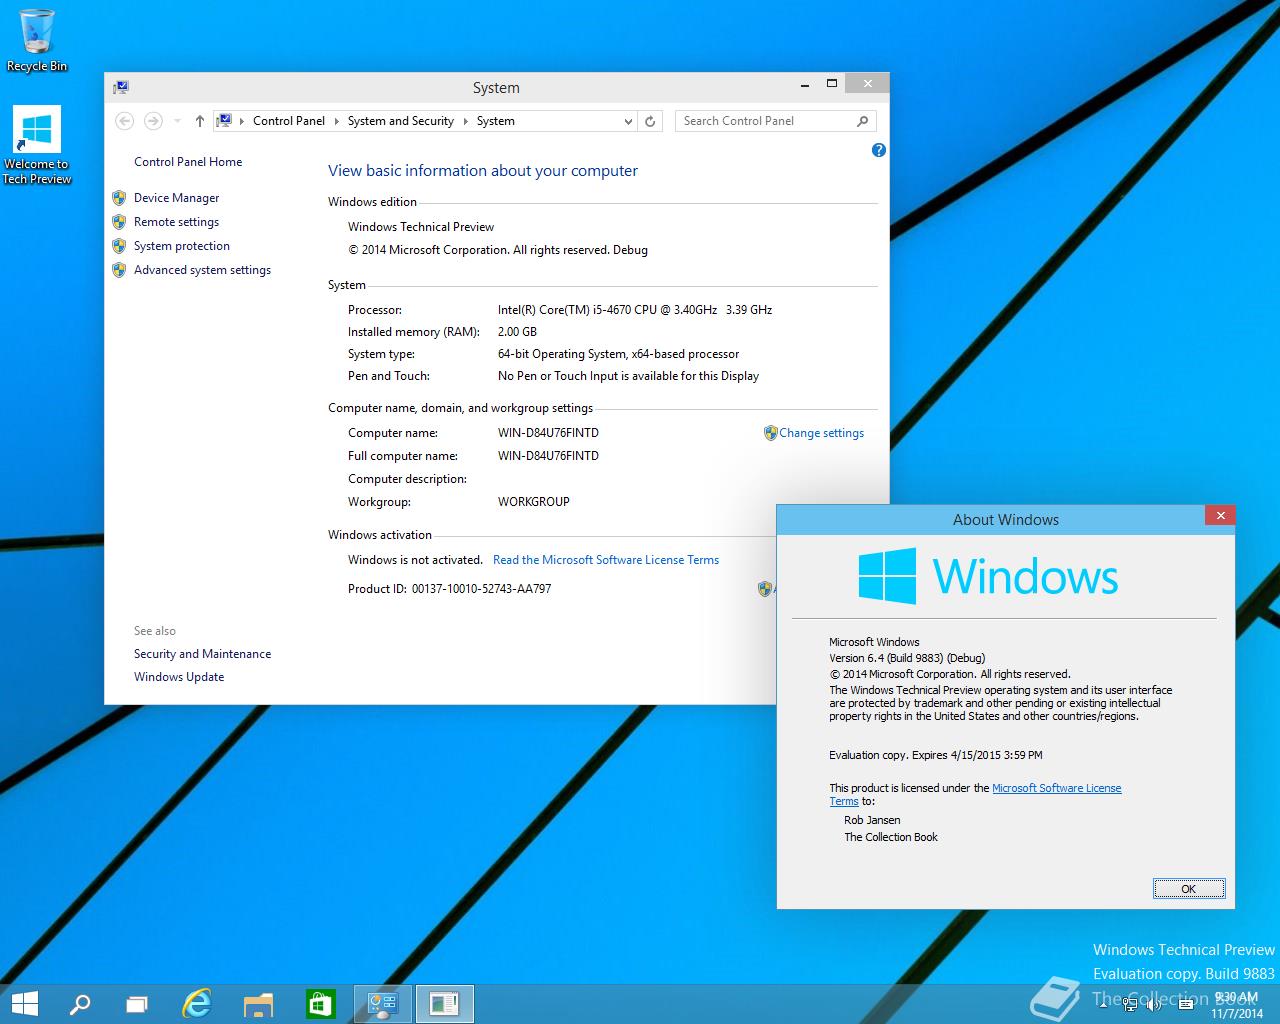
Task: Open Help question mark icon
Action: click(878, 150)
